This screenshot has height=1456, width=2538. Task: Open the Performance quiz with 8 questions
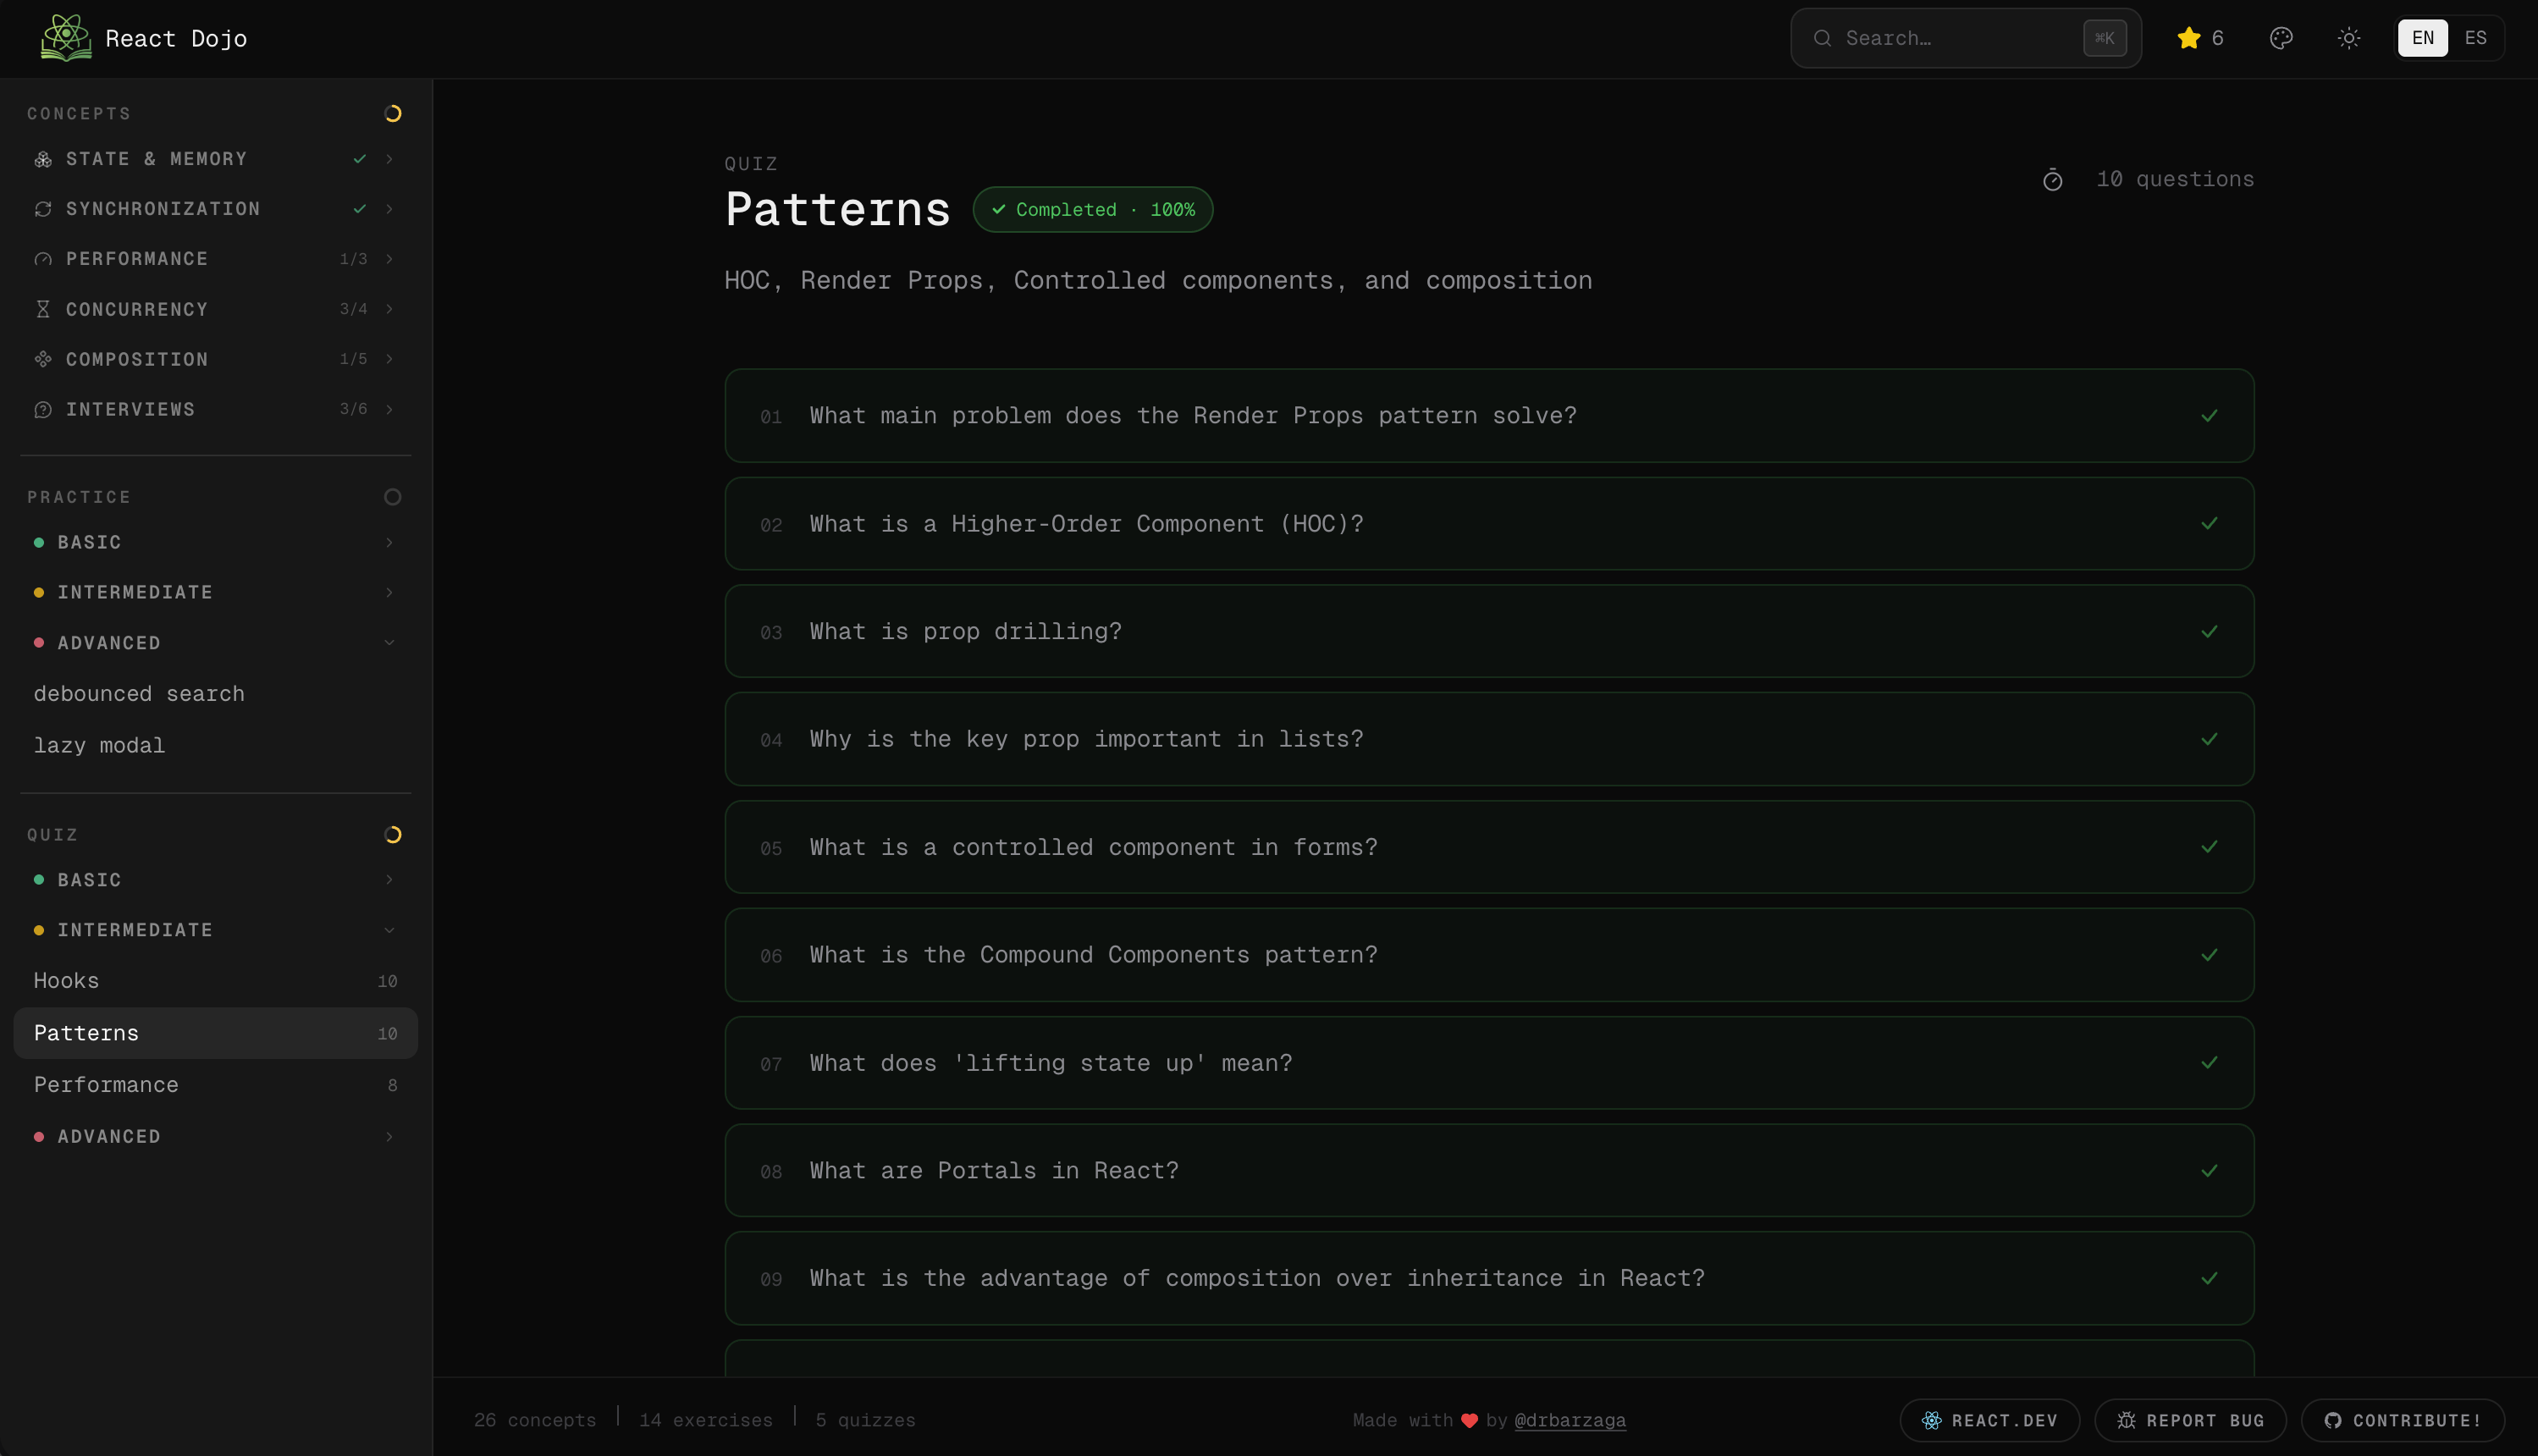(x=215, y=1085)
